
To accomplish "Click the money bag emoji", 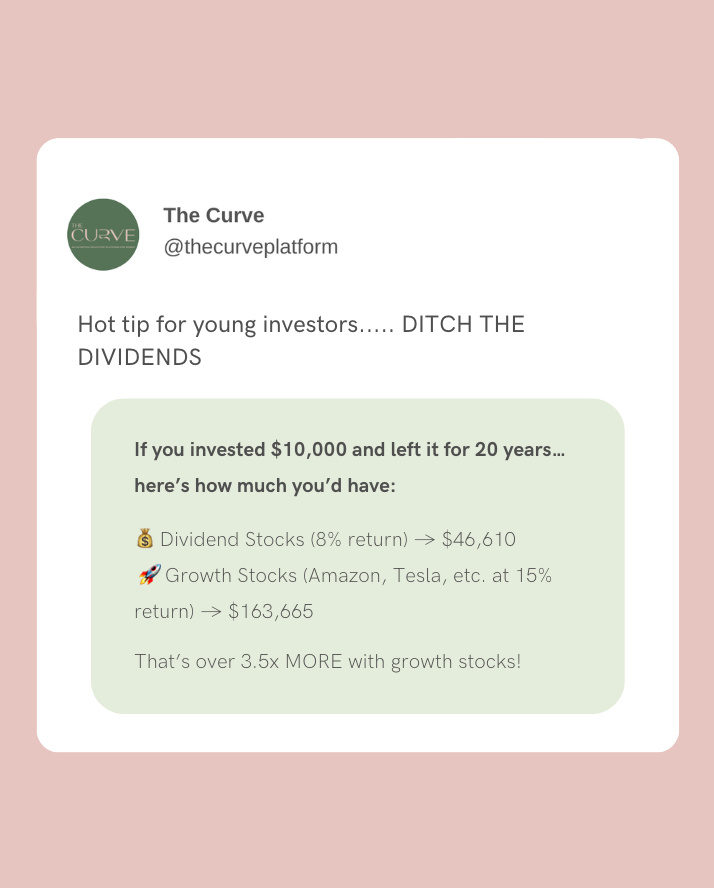I will (144, 540).
